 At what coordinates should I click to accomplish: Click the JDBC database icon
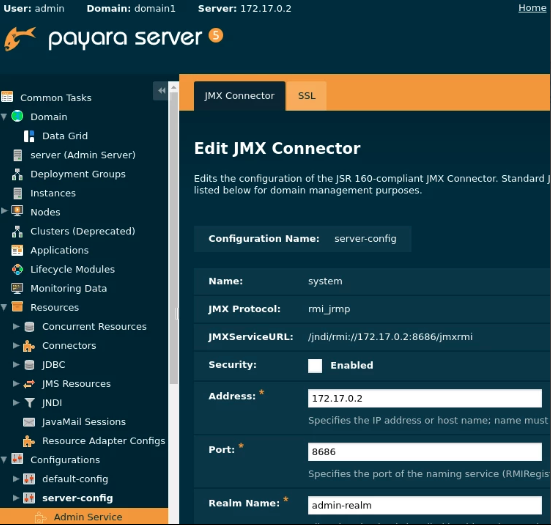tap(30, 365)
